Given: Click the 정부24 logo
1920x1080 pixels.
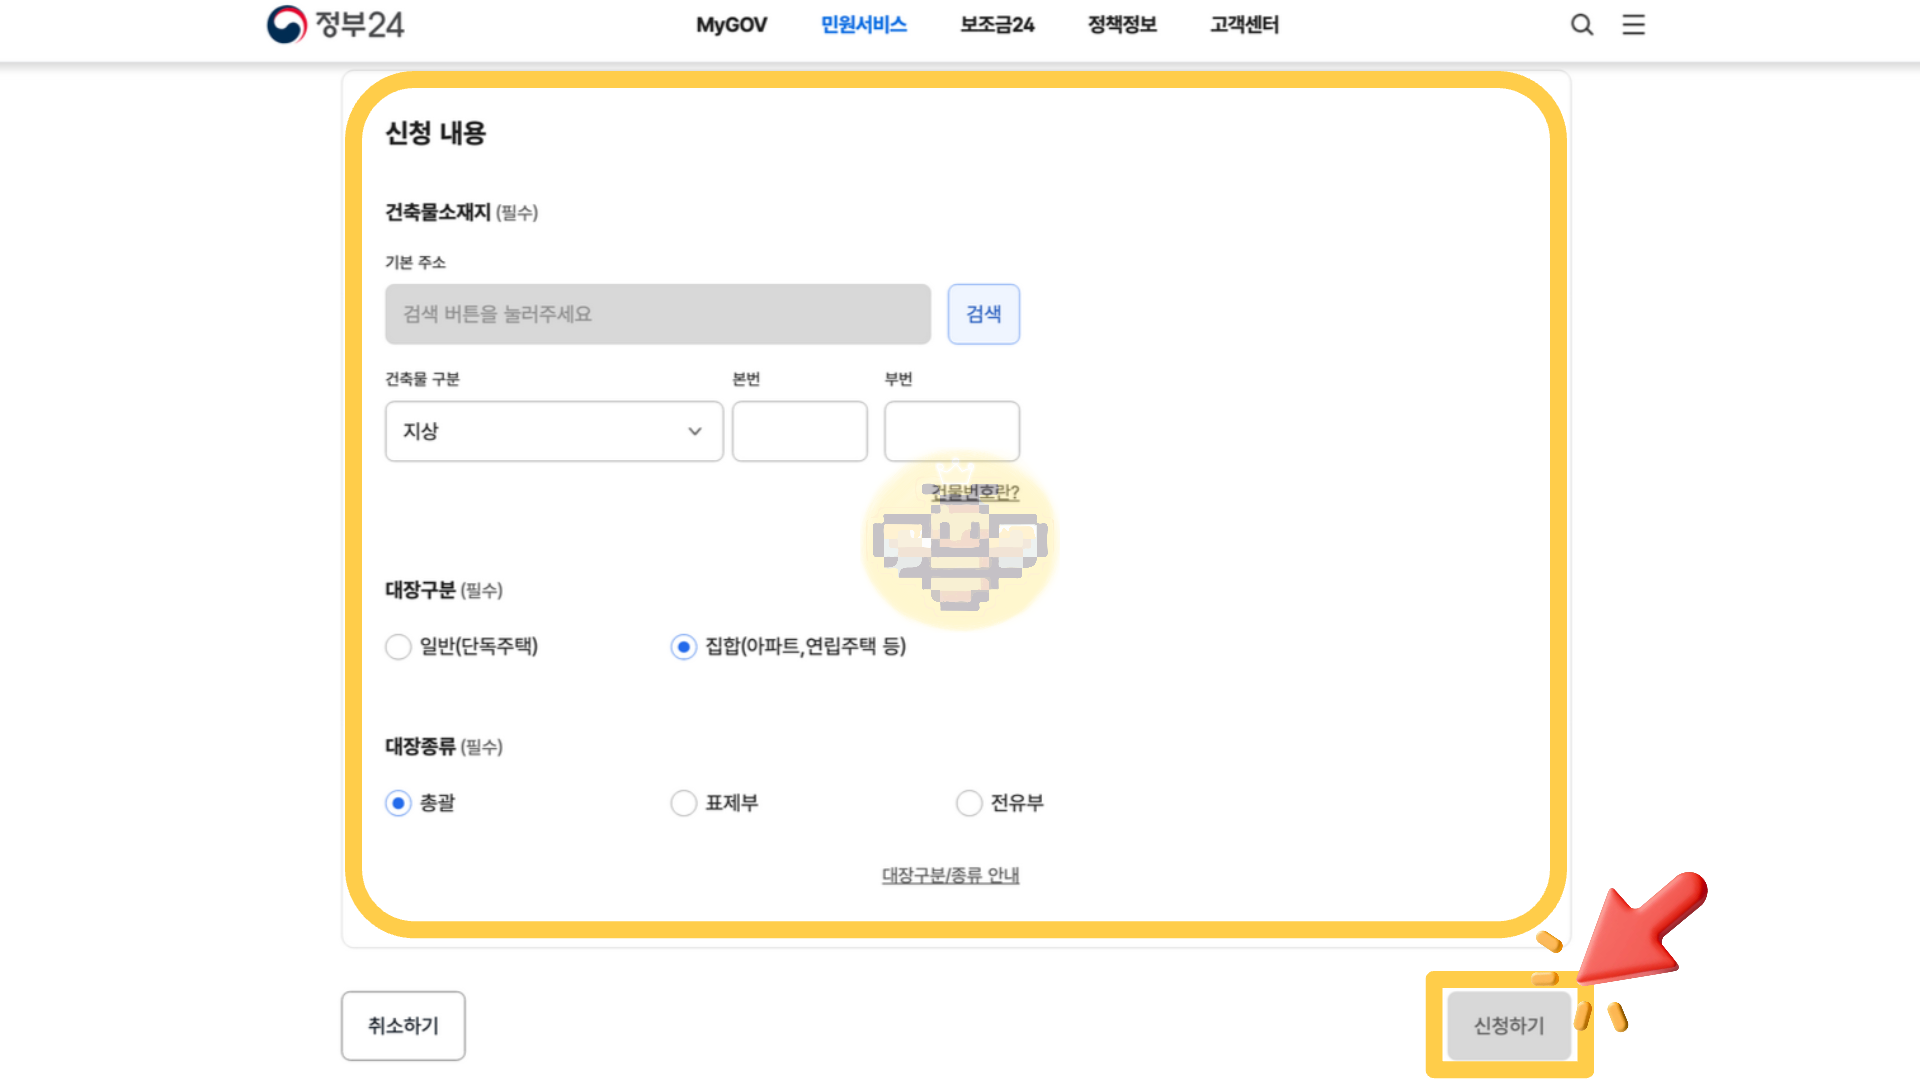Looking at the screenshot, I should (x=334, y=24).
